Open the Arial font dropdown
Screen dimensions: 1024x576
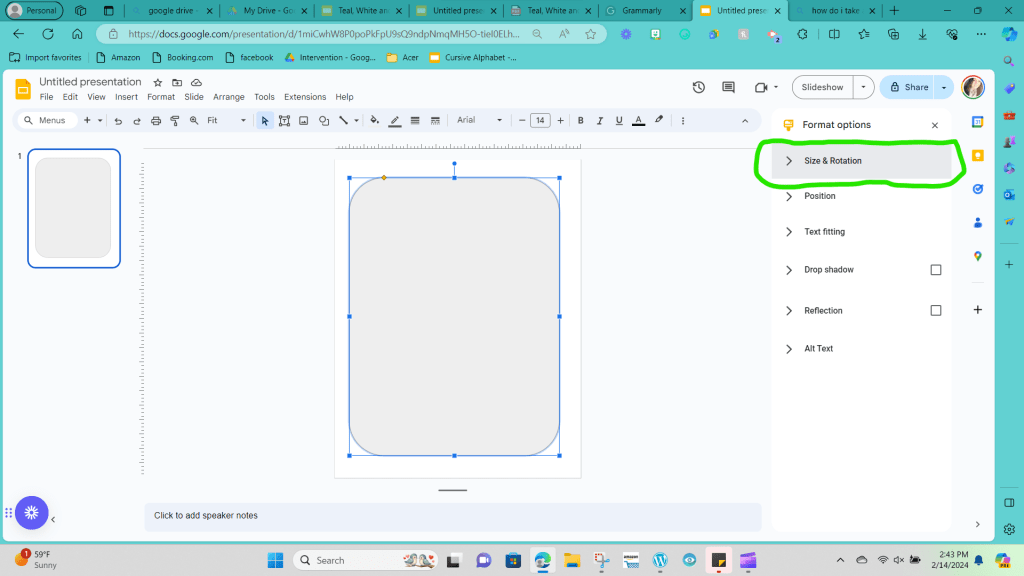point(479,120)
